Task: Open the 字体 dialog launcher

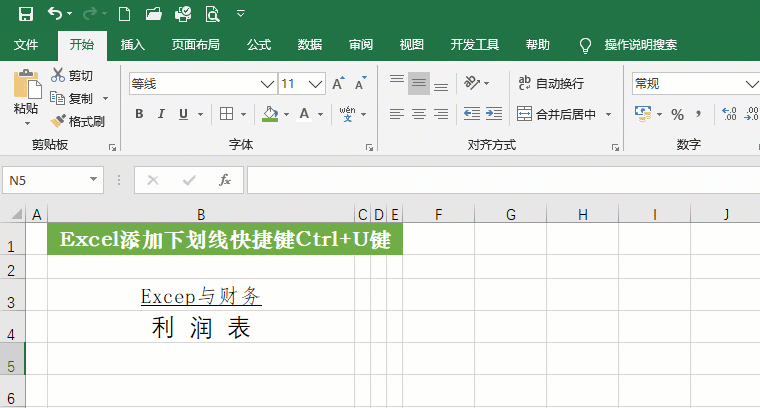Action: (369, 147)
